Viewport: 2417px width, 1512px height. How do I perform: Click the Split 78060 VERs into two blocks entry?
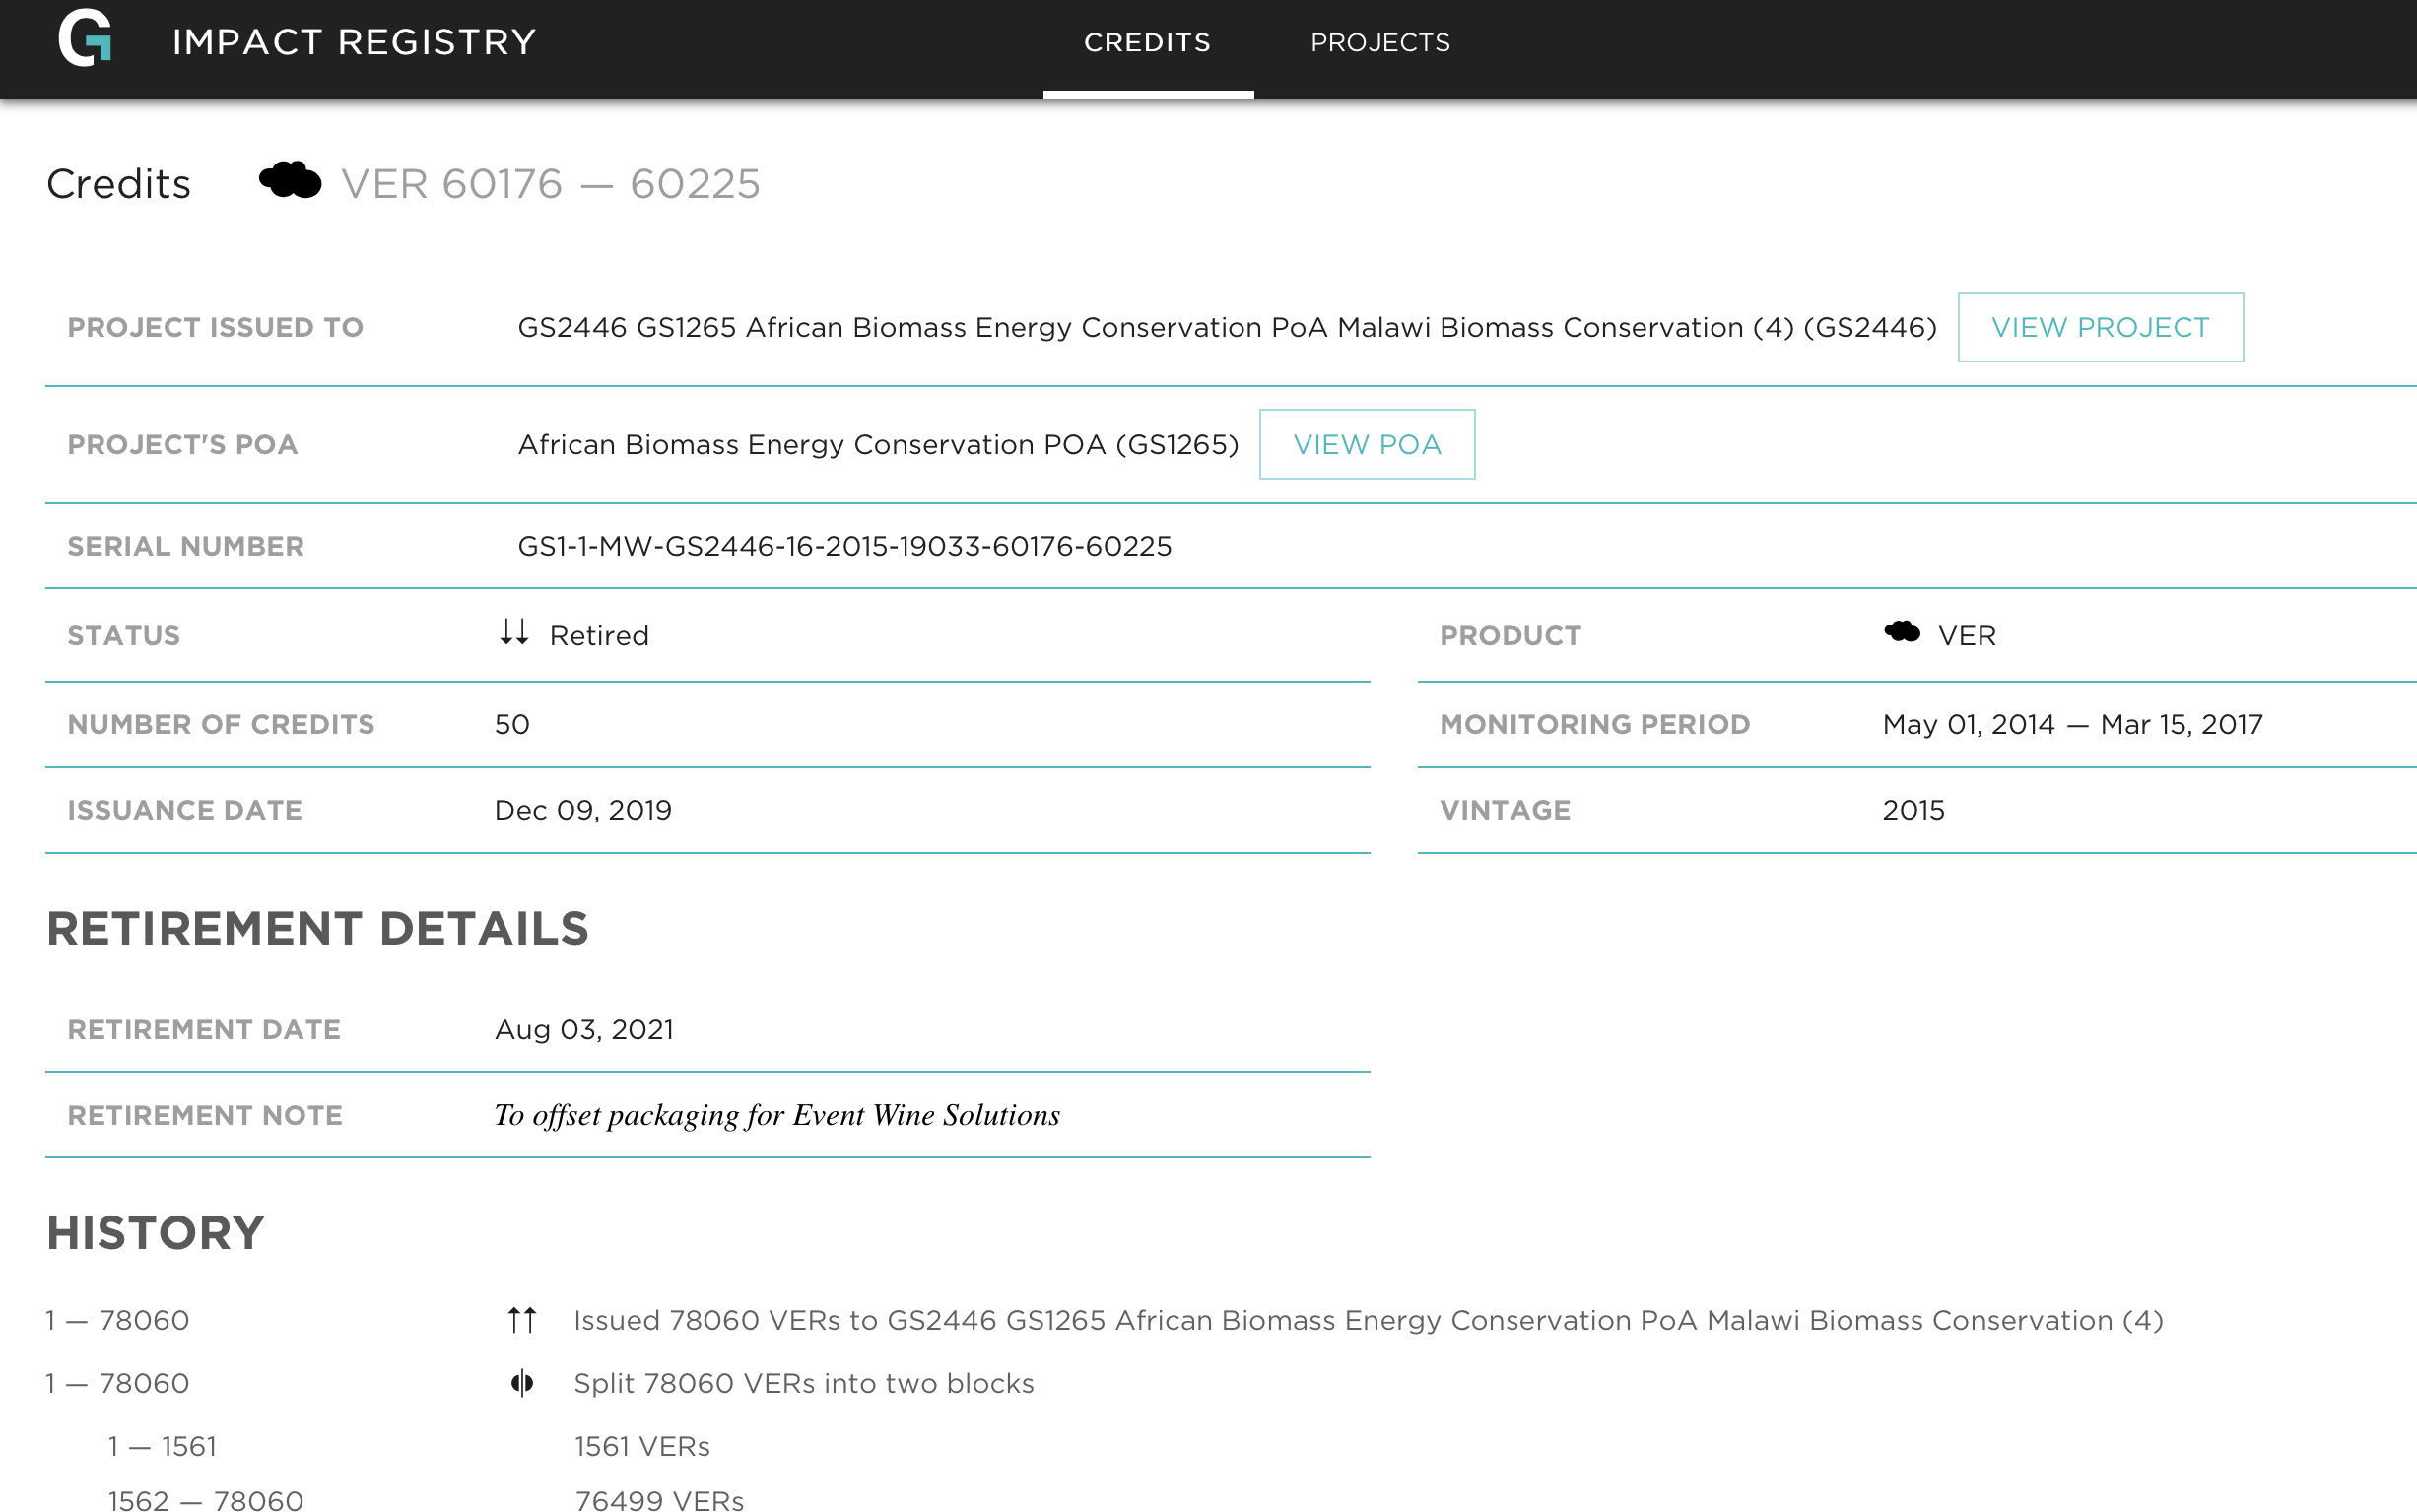(803, 1383)
